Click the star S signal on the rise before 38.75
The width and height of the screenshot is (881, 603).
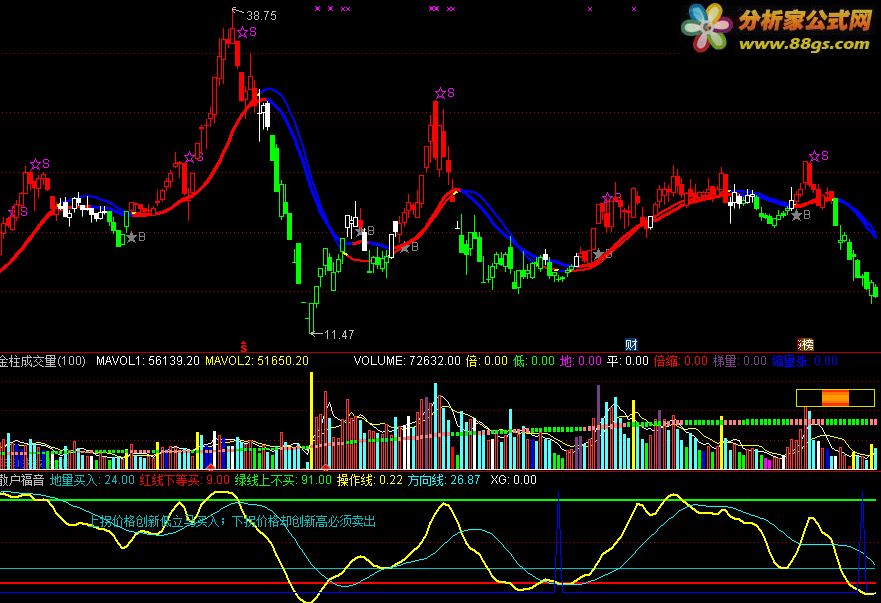[x=193, y=157]
